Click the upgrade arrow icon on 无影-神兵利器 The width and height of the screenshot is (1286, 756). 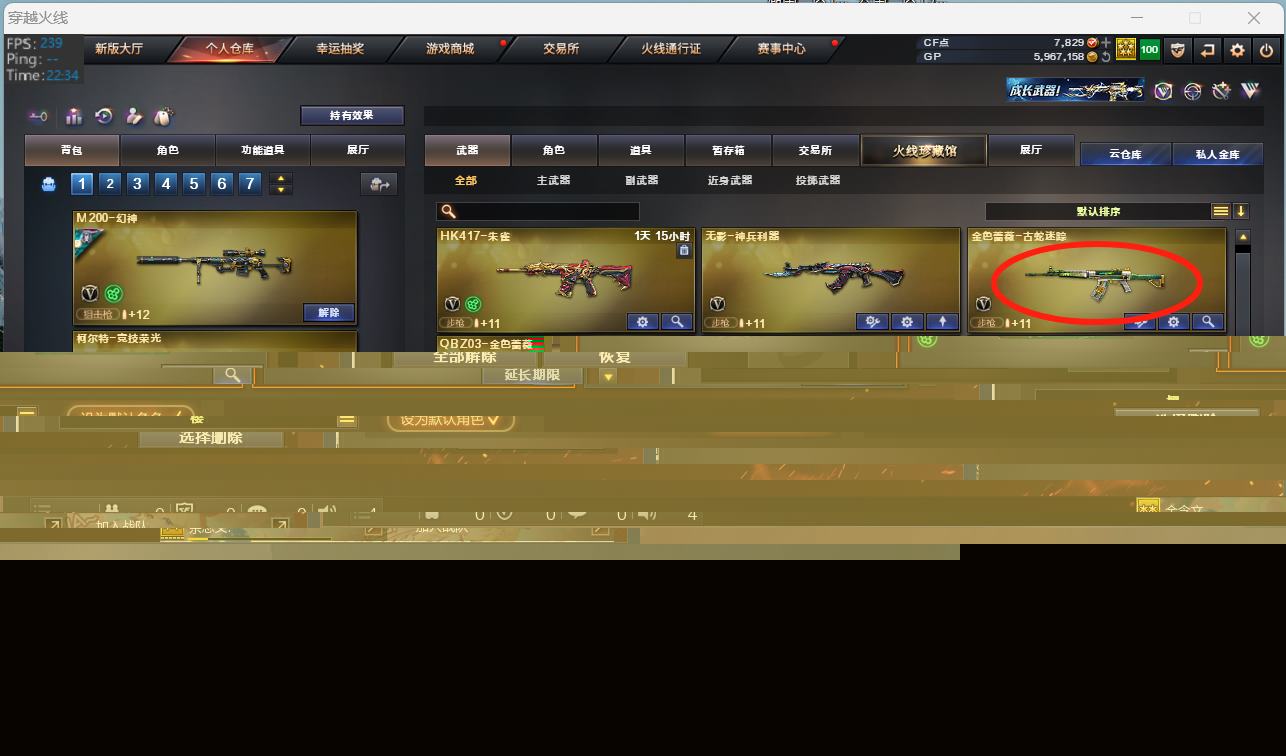coord(942,322)
